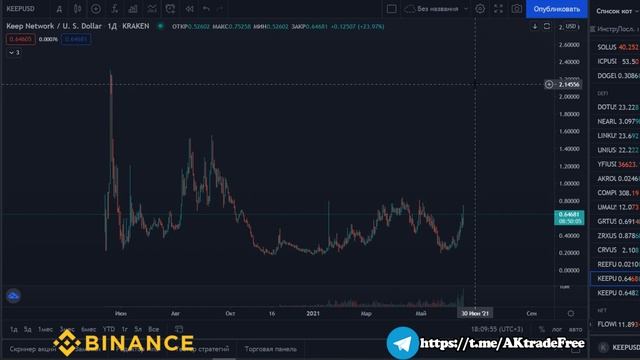Image resolution: width=640 pixels, height=360 pixels.
Task: Click the green data status dot beside KRAKEN
Action: pyautogui.click(x=161, y=26)
